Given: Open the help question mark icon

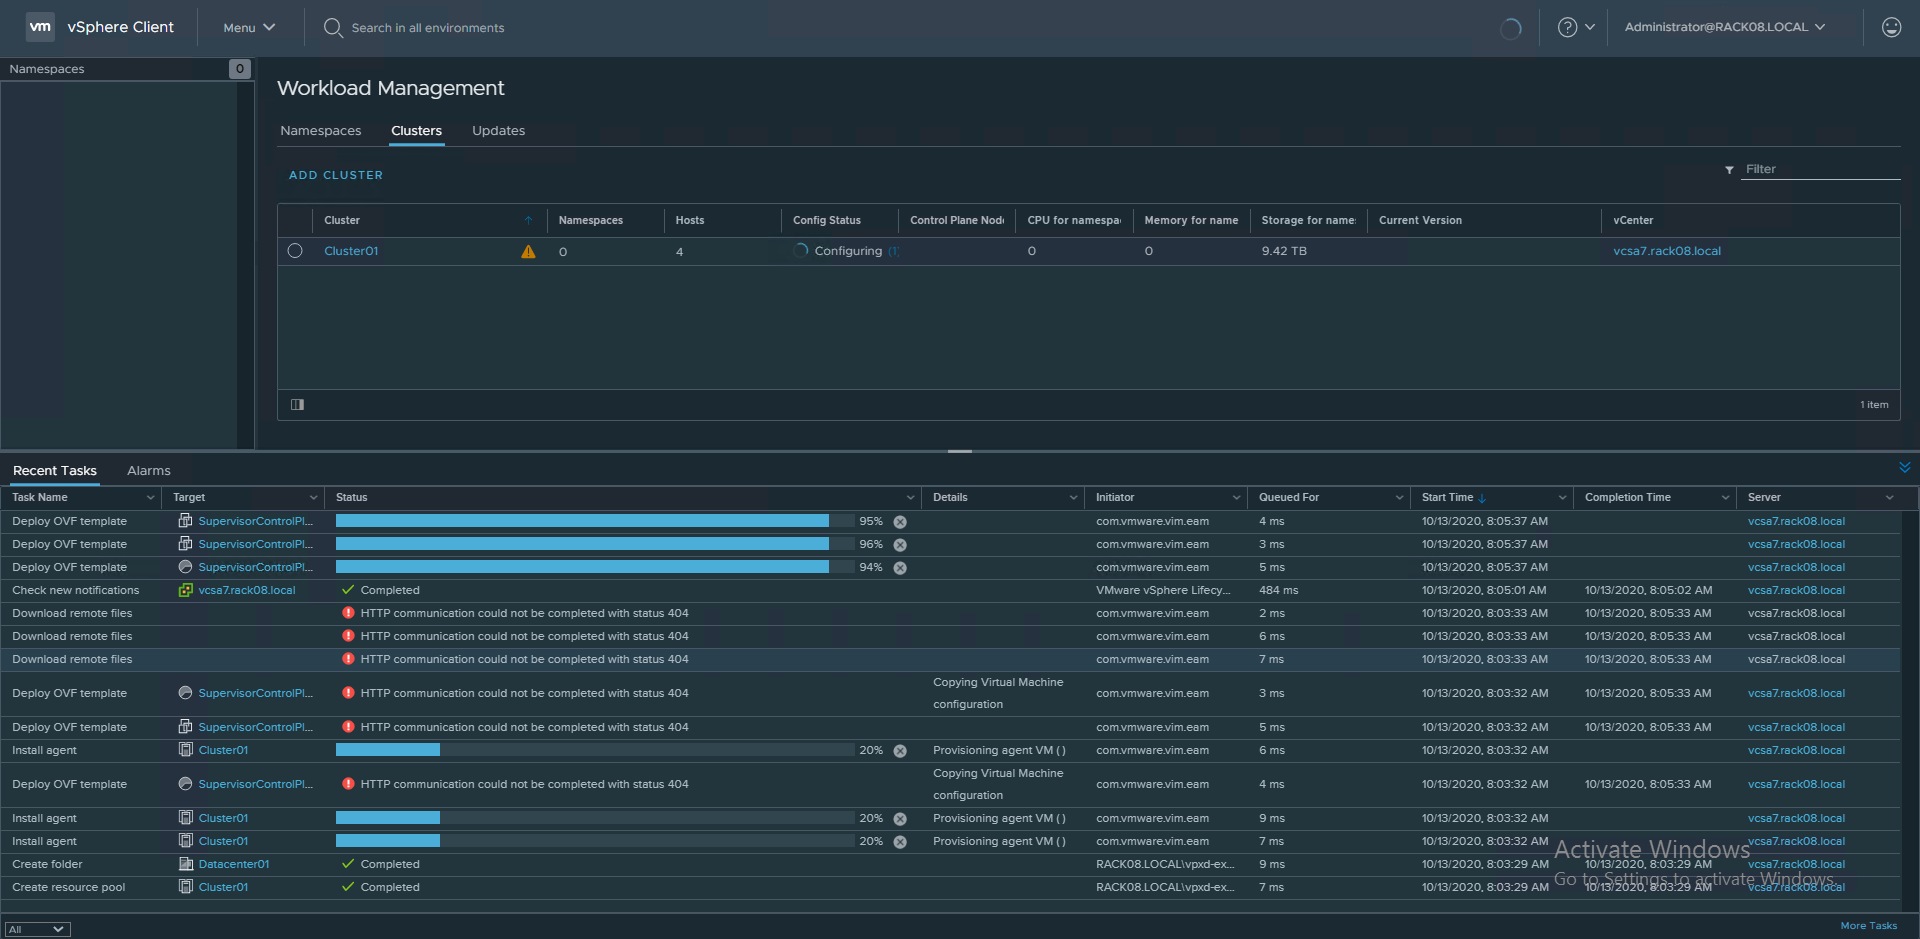Looking at the screenshot, I should pos(1567,27).
